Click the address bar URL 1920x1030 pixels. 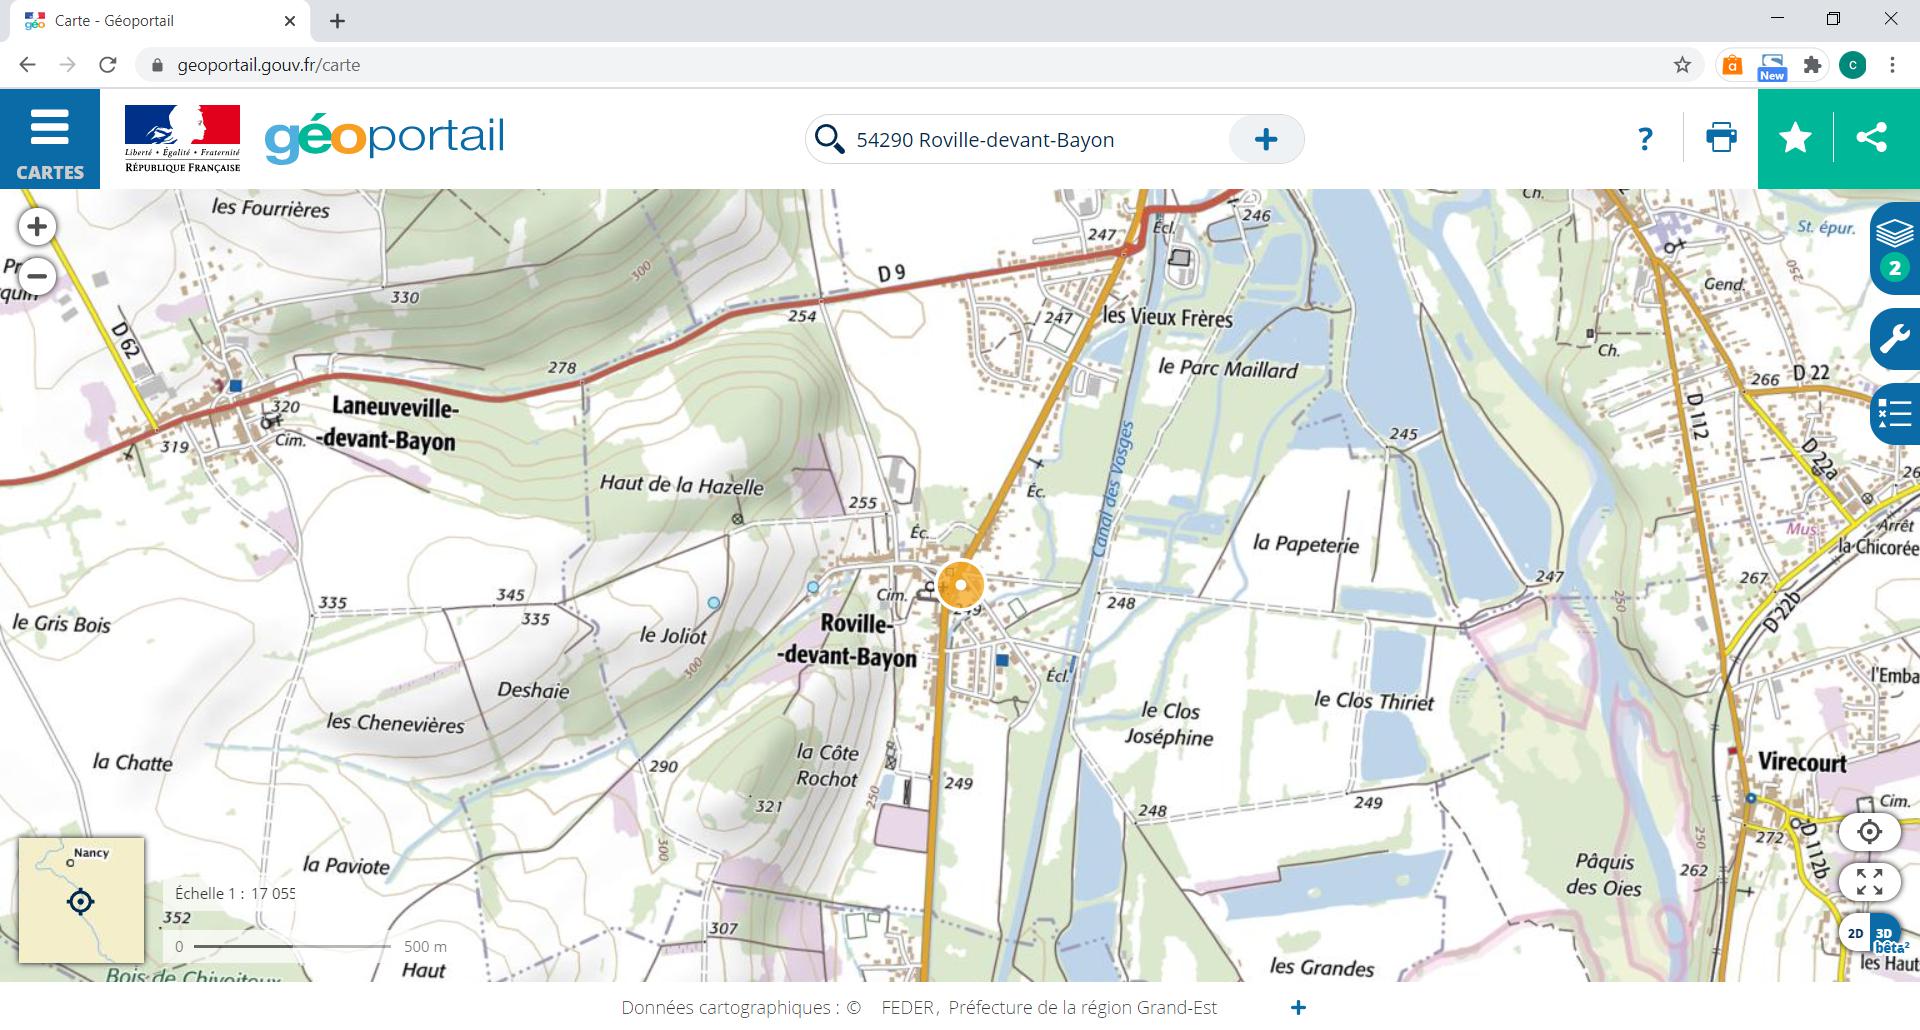coord(268,65)
